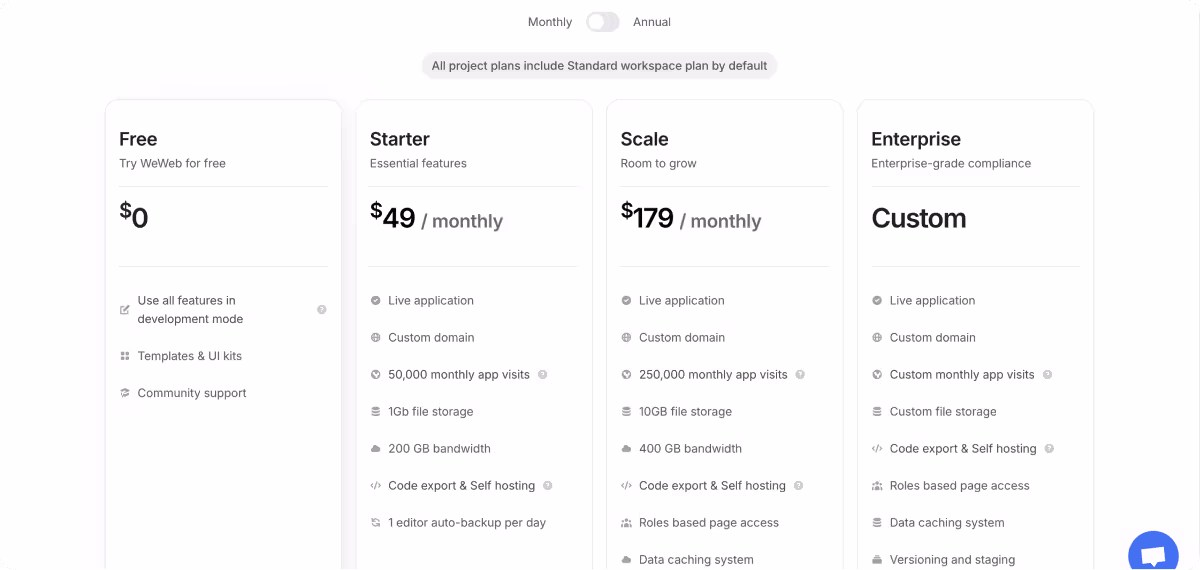The image size is (1200, 570).
Task: Click the Starter plan heading
Action: tap(400, 139)
